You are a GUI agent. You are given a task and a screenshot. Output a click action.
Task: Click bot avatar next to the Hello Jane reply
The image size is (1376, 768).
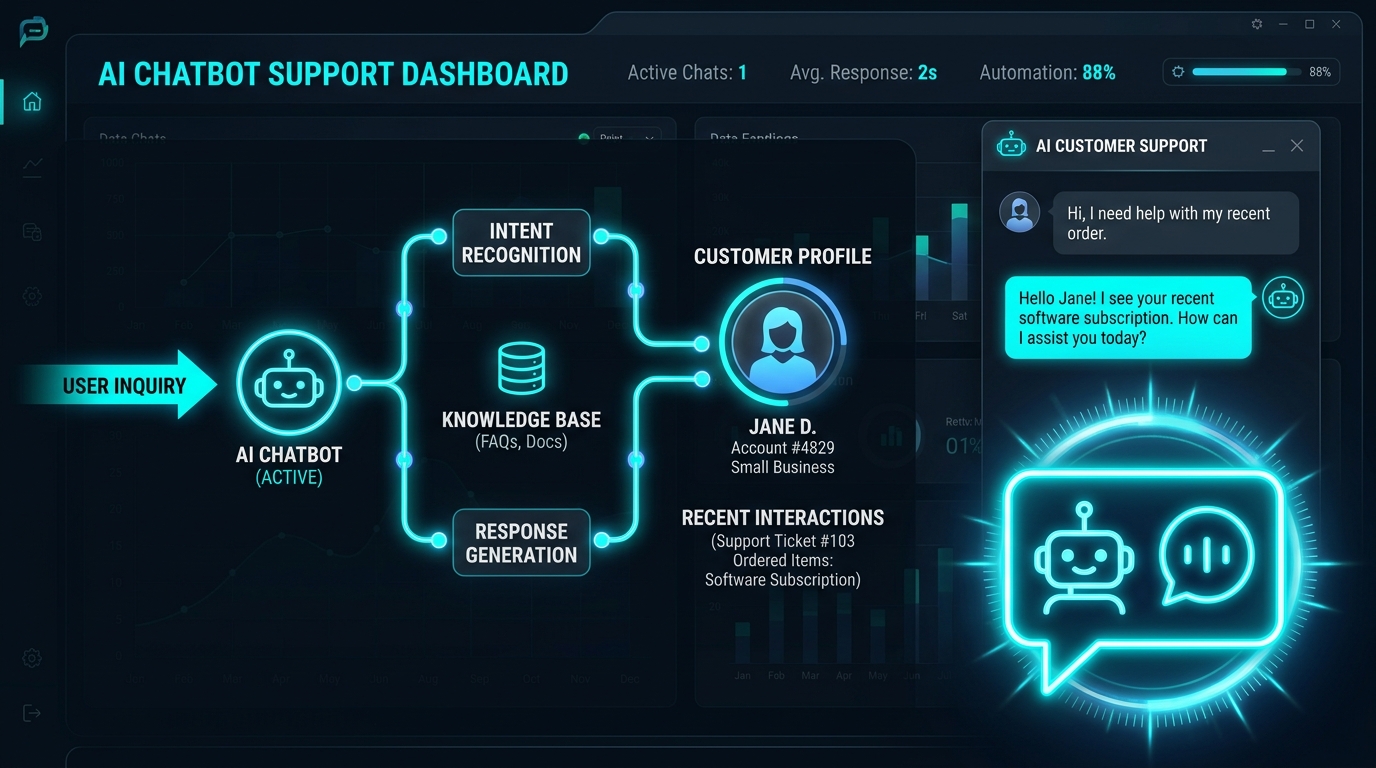click(x=1283, y=298)
